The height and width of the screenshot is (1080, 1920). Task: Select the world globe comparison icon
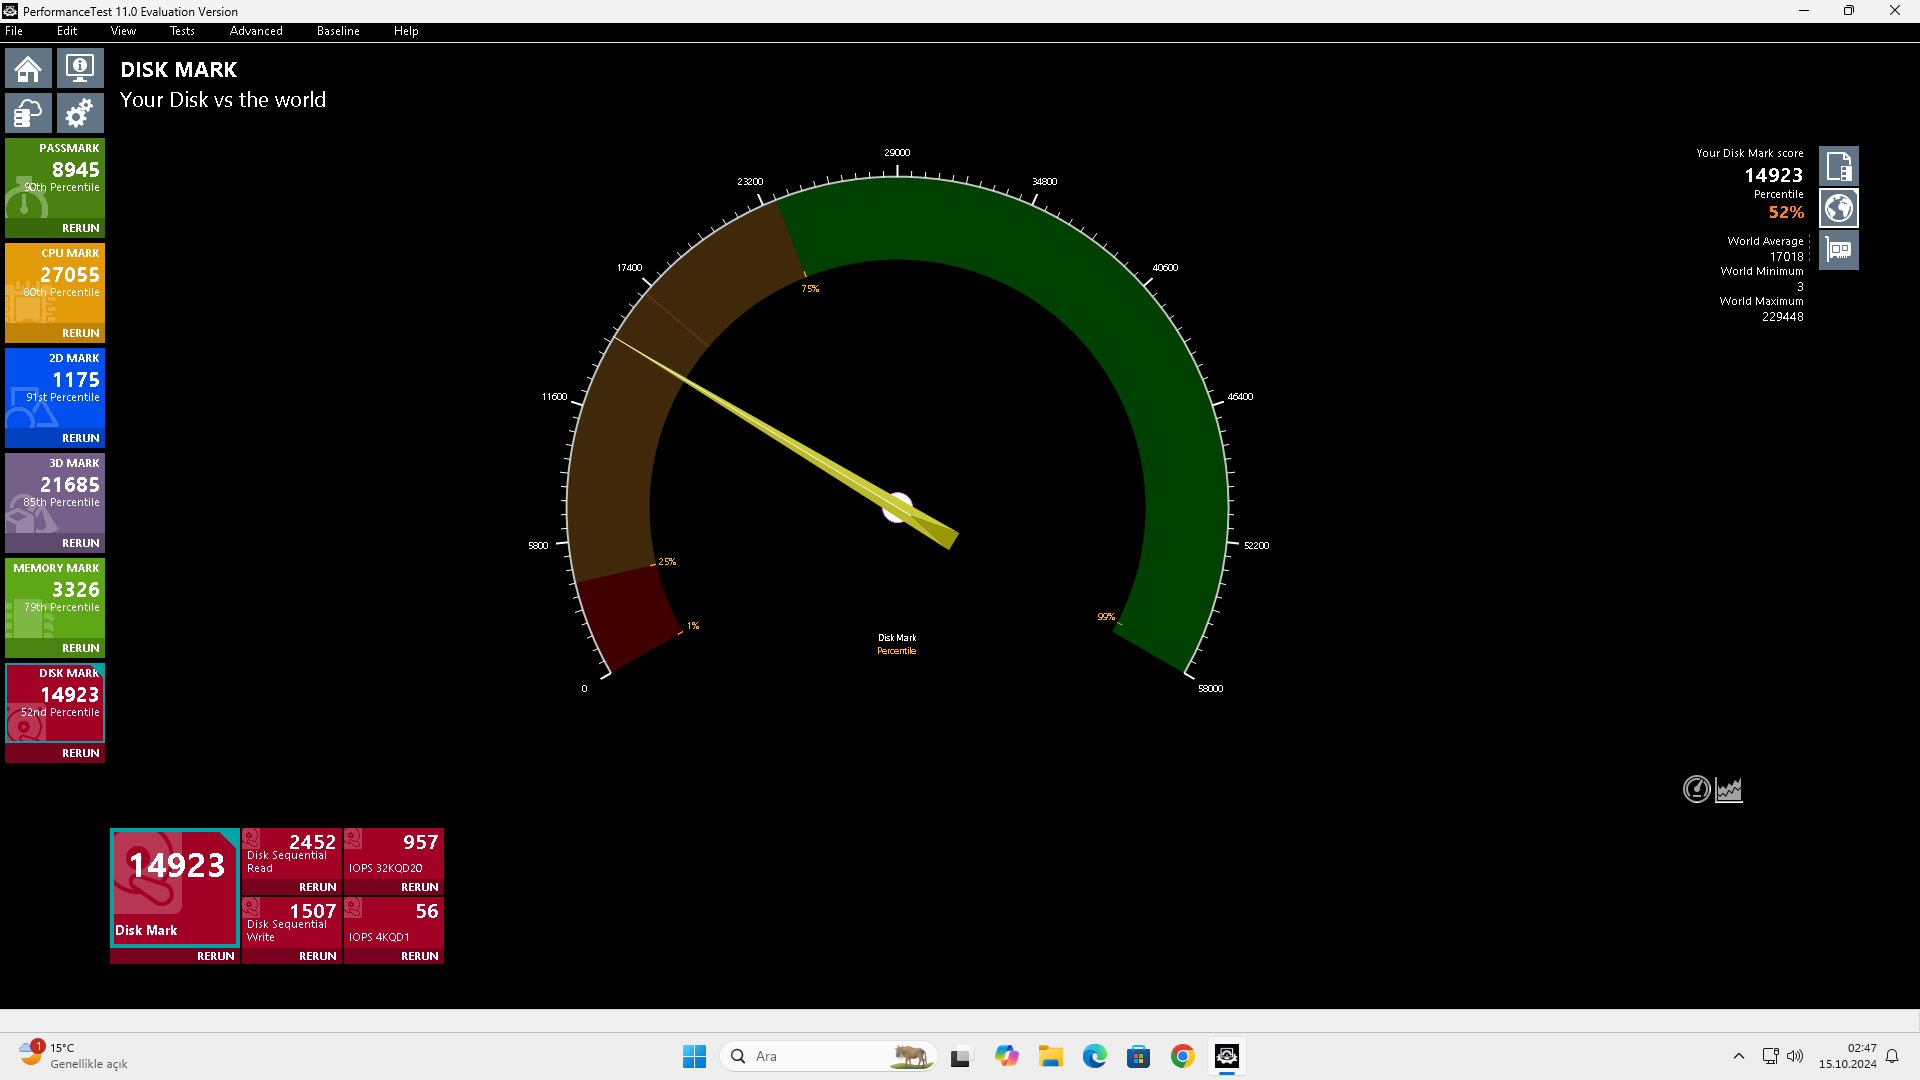(x=1838, y=208)
